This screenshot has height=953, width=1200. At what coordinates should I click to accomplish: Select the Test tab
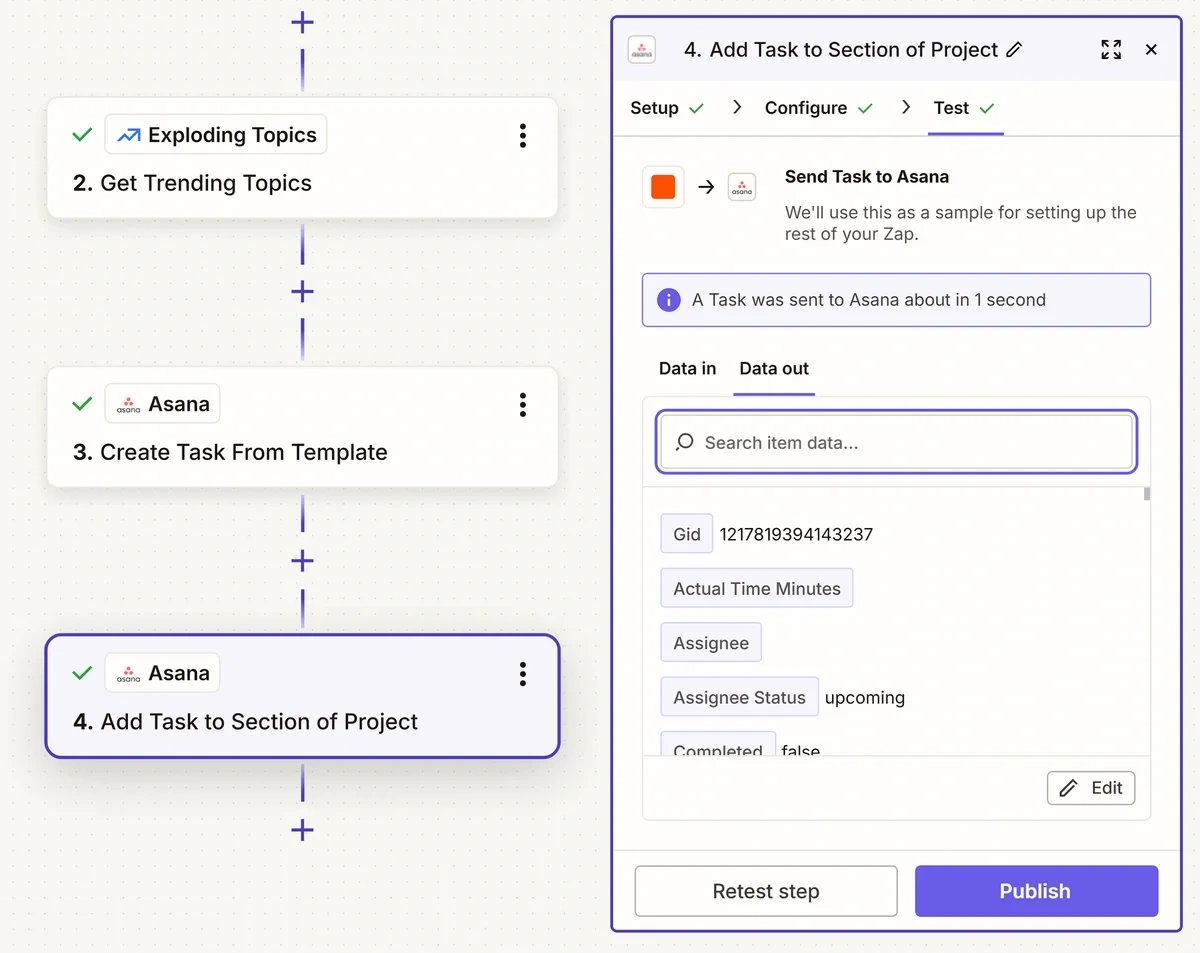pyautogui.click(x=964, y=108)
